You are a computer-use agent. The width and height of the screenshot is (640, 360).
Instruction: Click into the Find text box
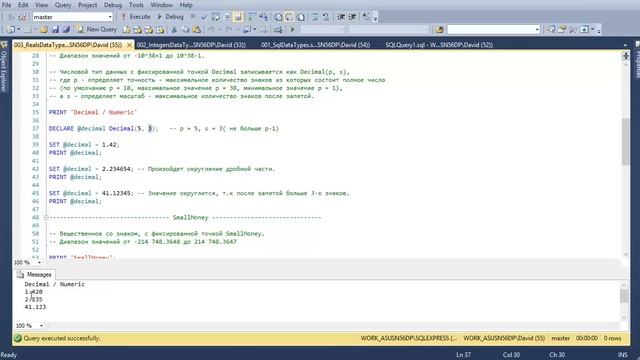(x=490, y=29)
